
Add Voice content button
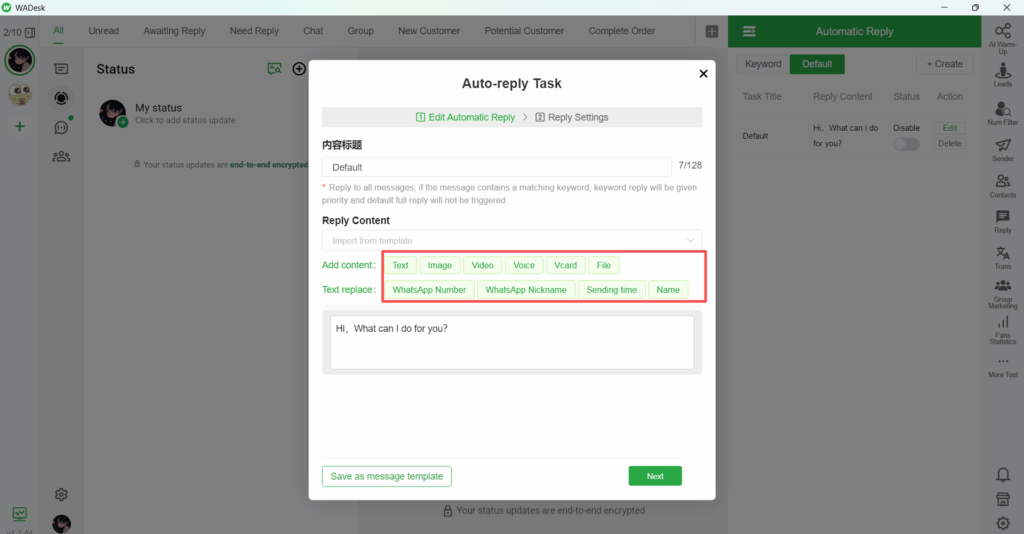(524, 265)
